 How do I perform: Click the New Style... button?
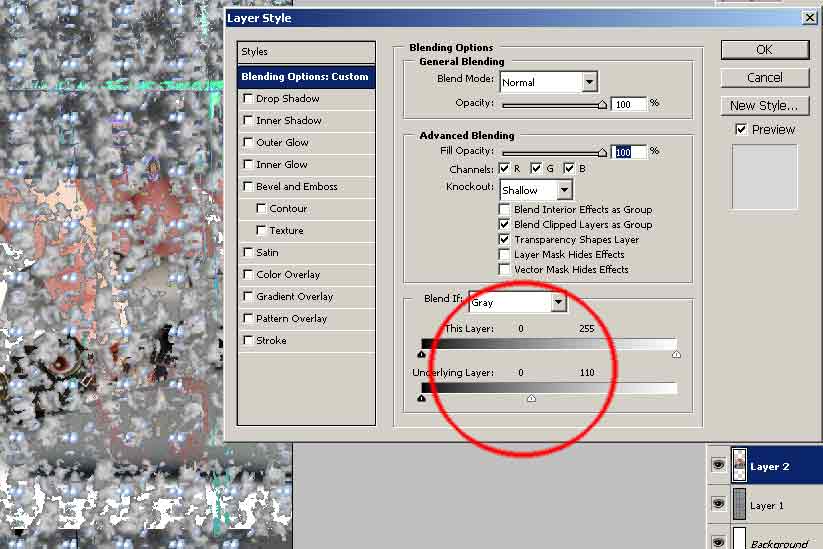click(765, 105)
